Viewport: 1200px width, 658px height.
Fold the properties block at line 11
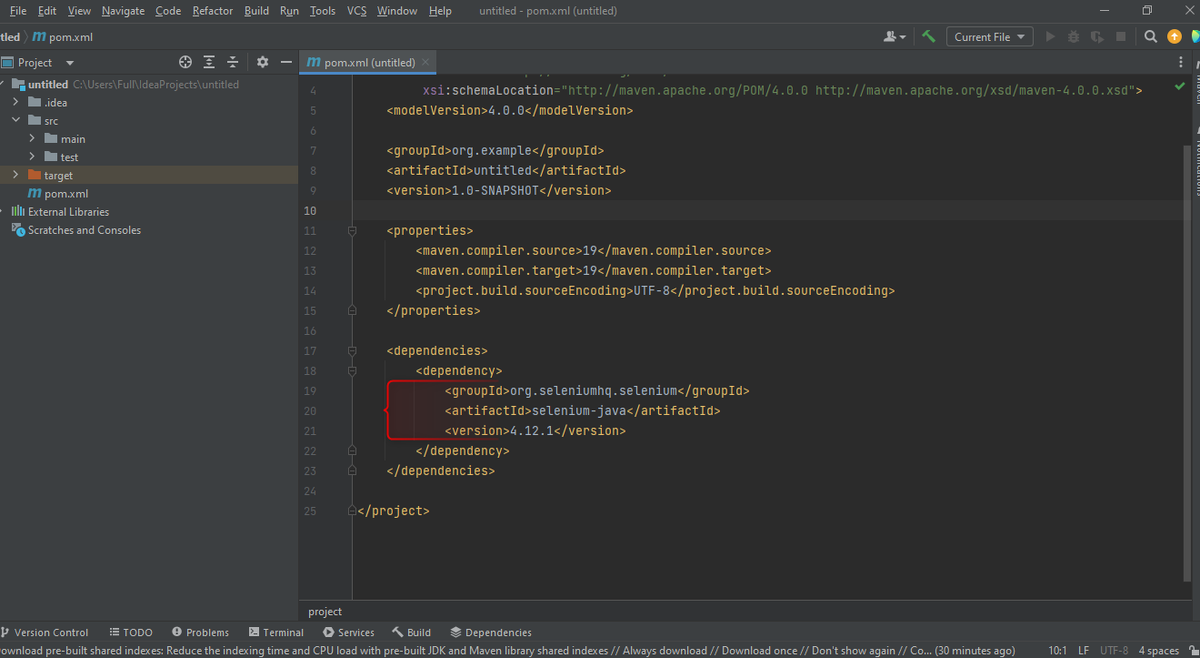[352, 231]
